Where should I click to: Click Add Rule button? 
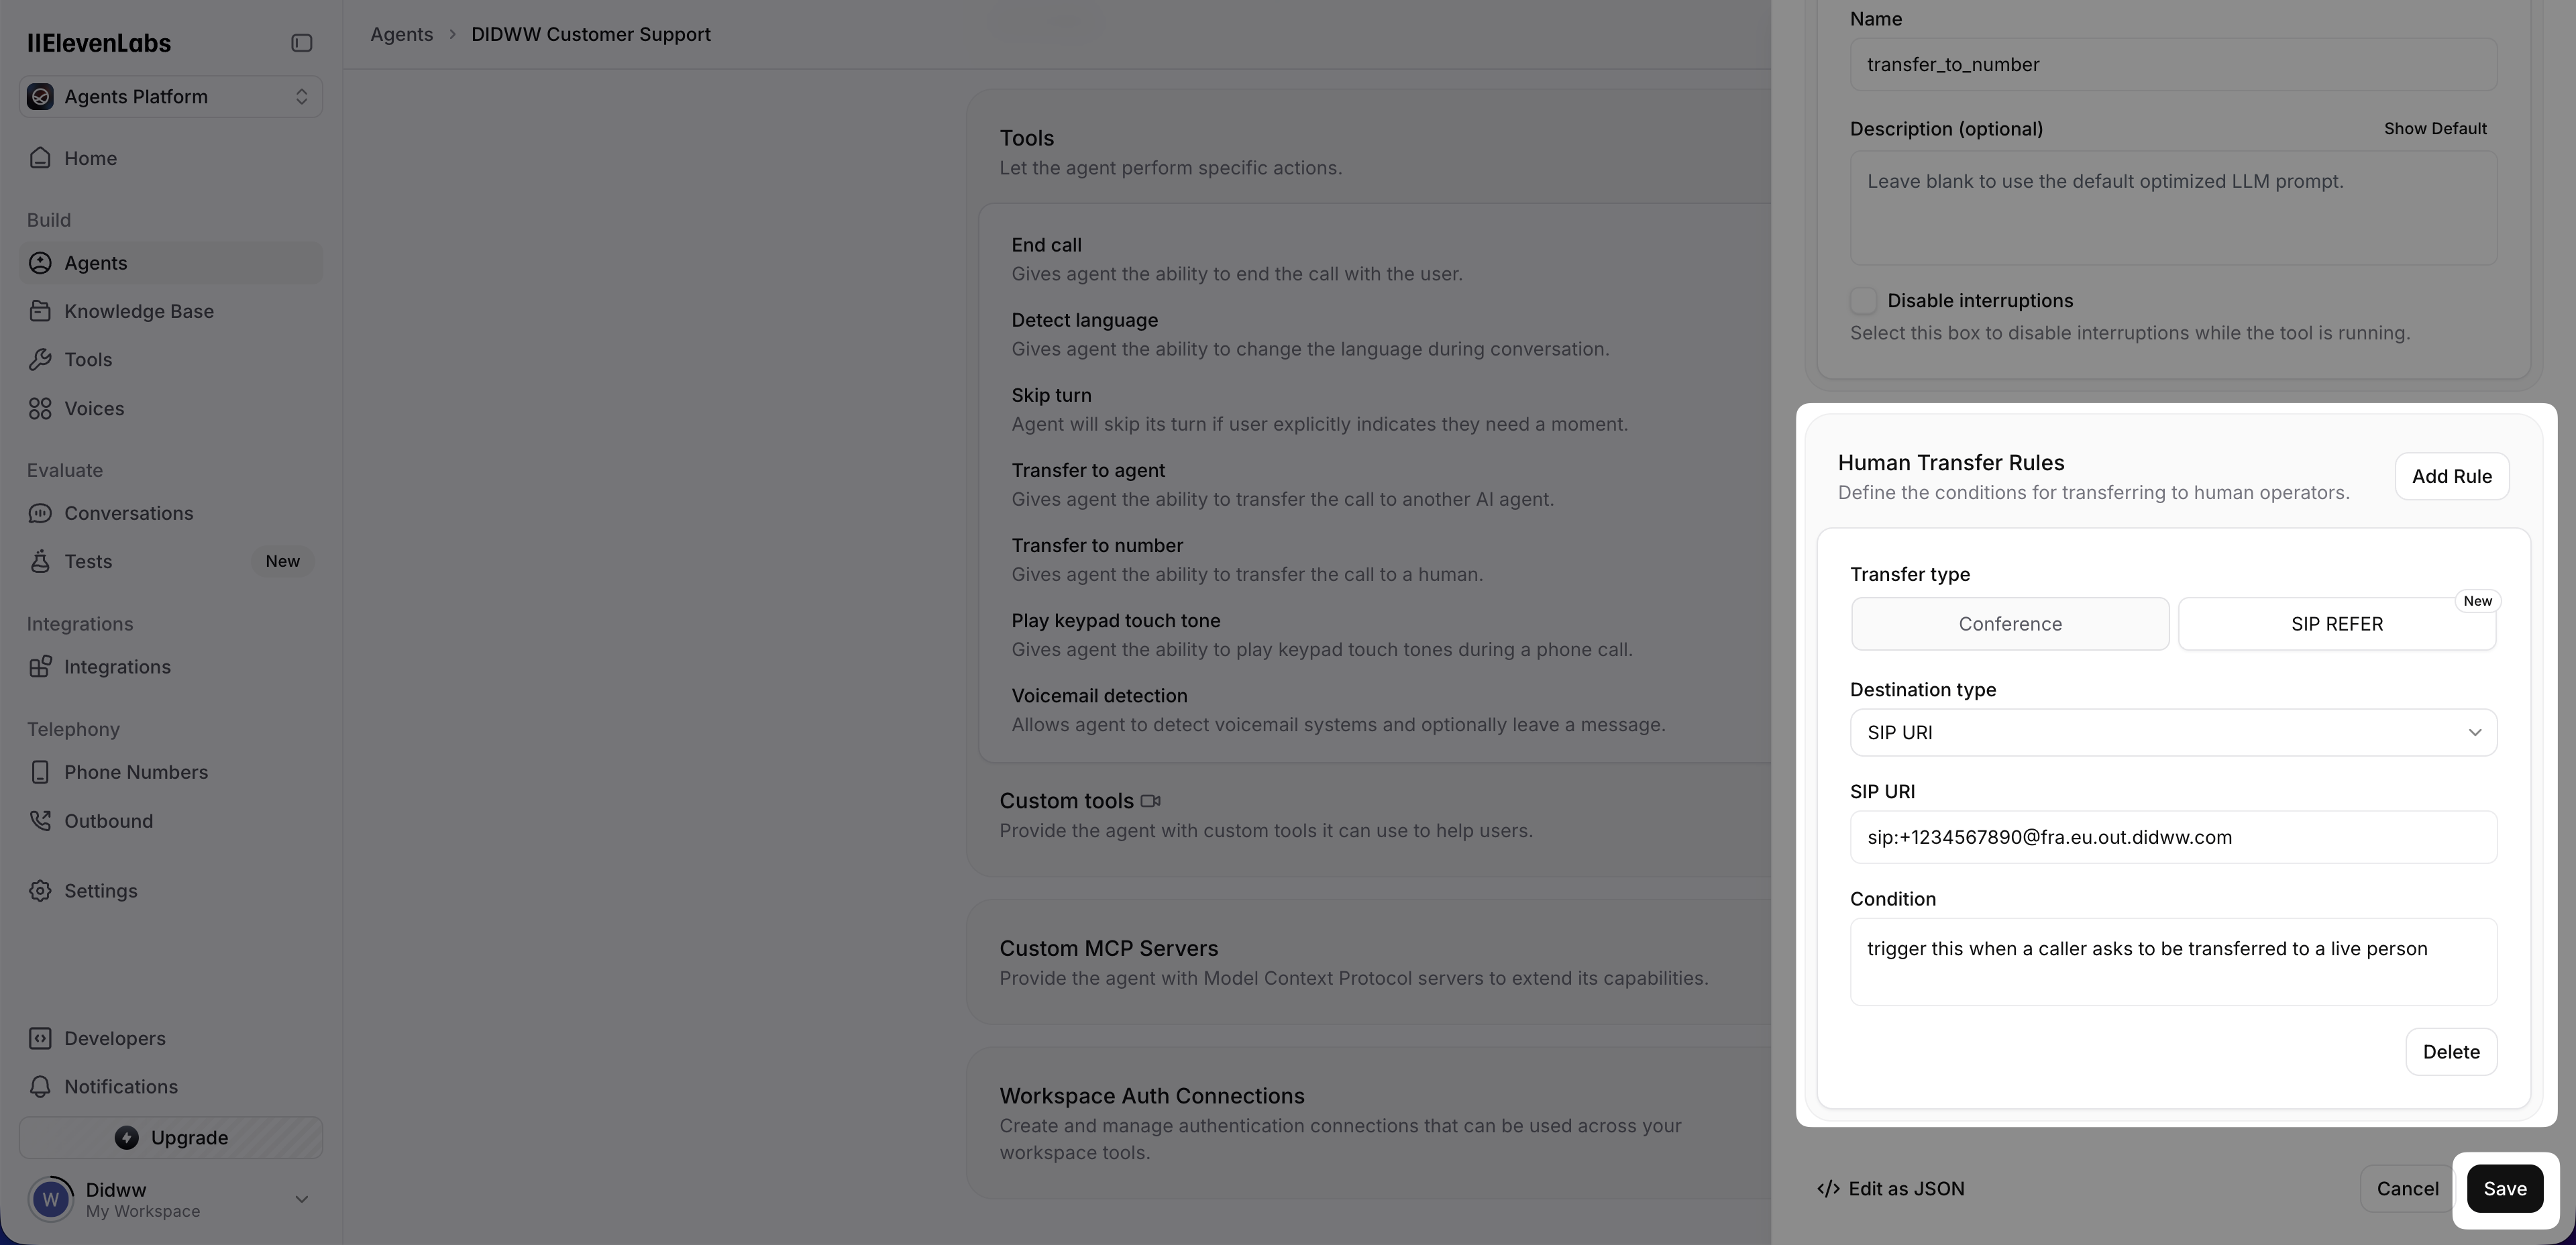pyautogui.click(x=2451, y=476)
